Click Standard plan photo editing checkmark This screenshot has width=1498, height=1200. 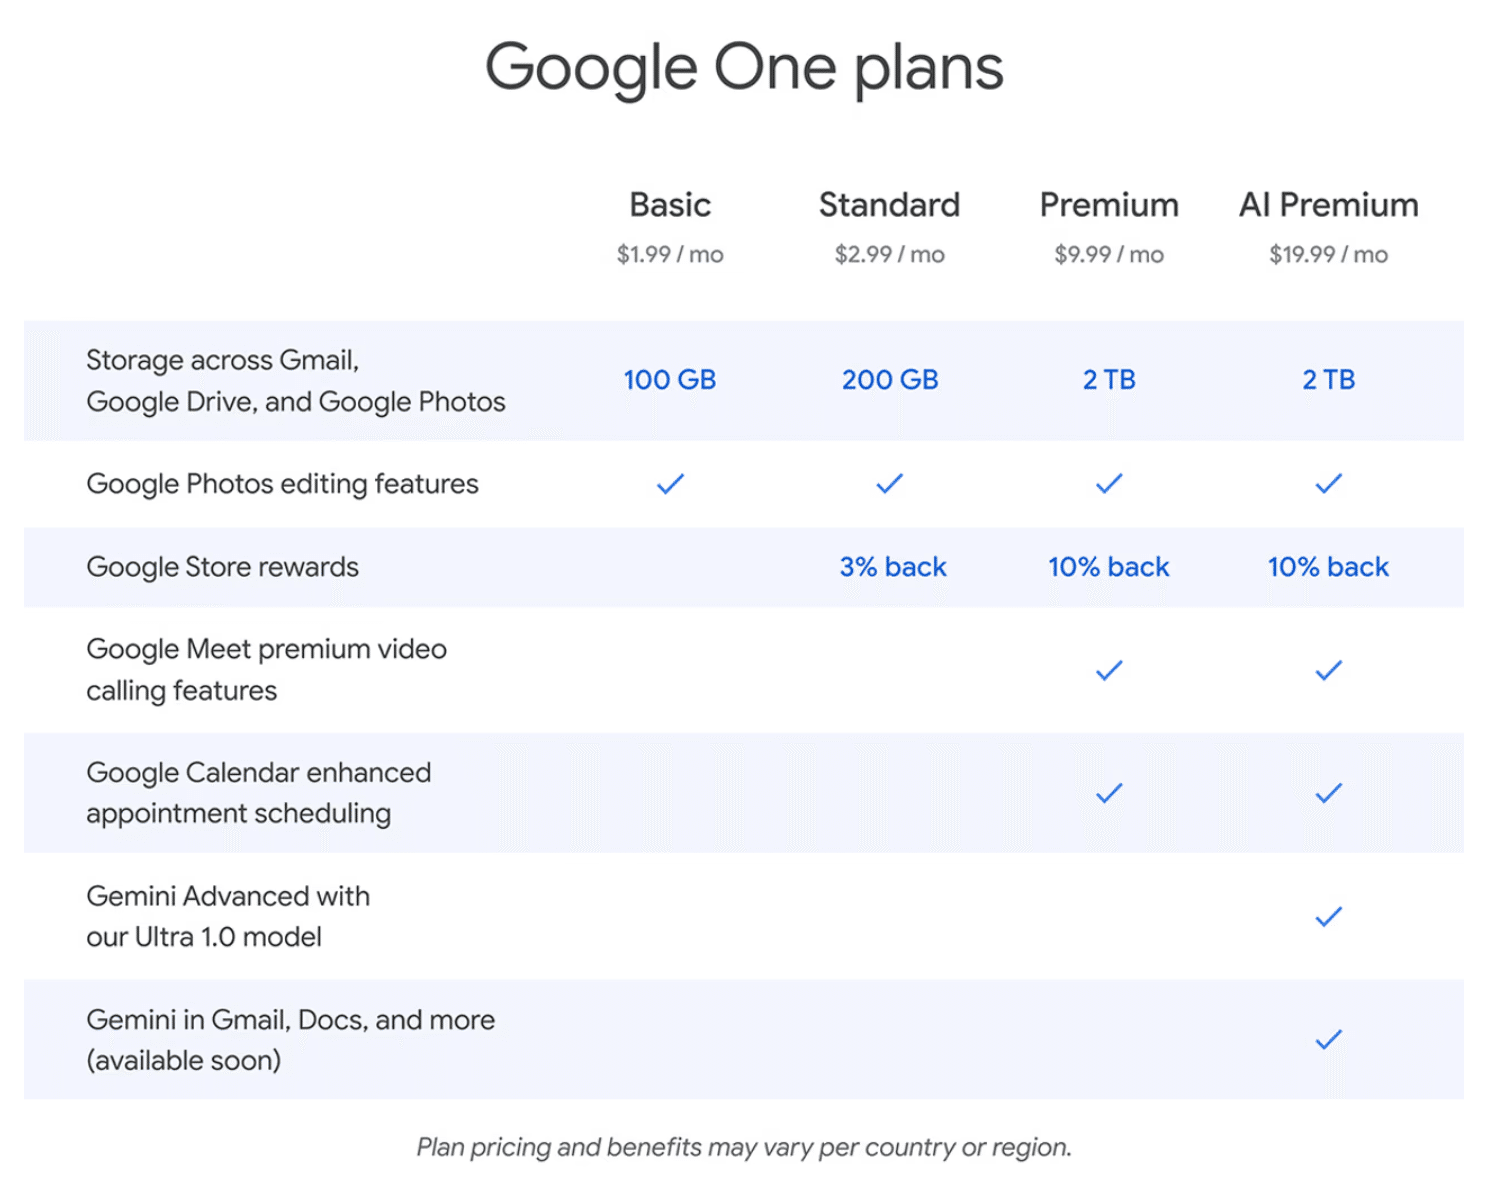[889, 484]
